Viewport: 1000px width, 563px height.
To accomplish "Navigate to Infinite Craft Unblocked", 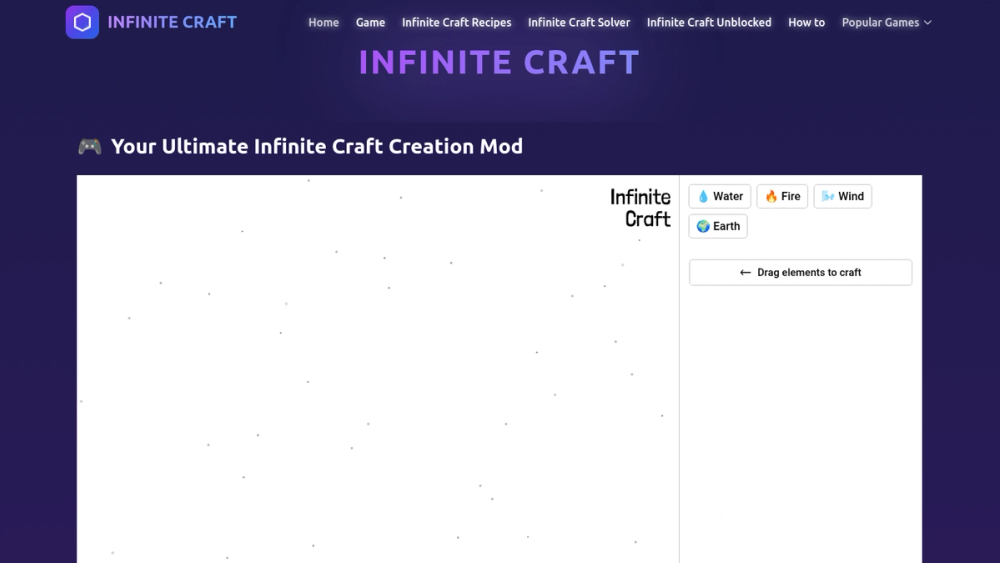I will click(x=709, y=22).
